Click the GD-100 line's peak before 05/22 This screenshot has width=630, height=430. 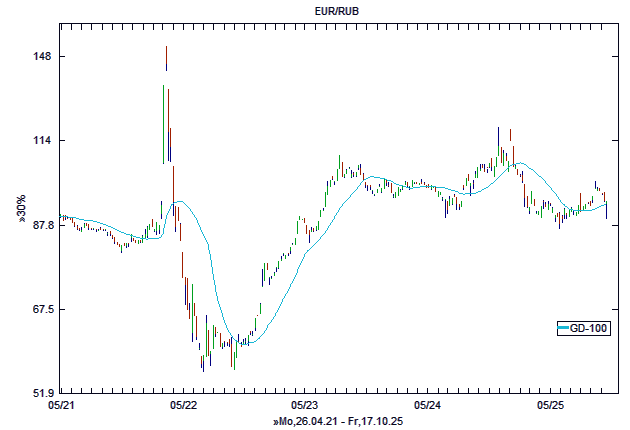(x=178, y=202)
